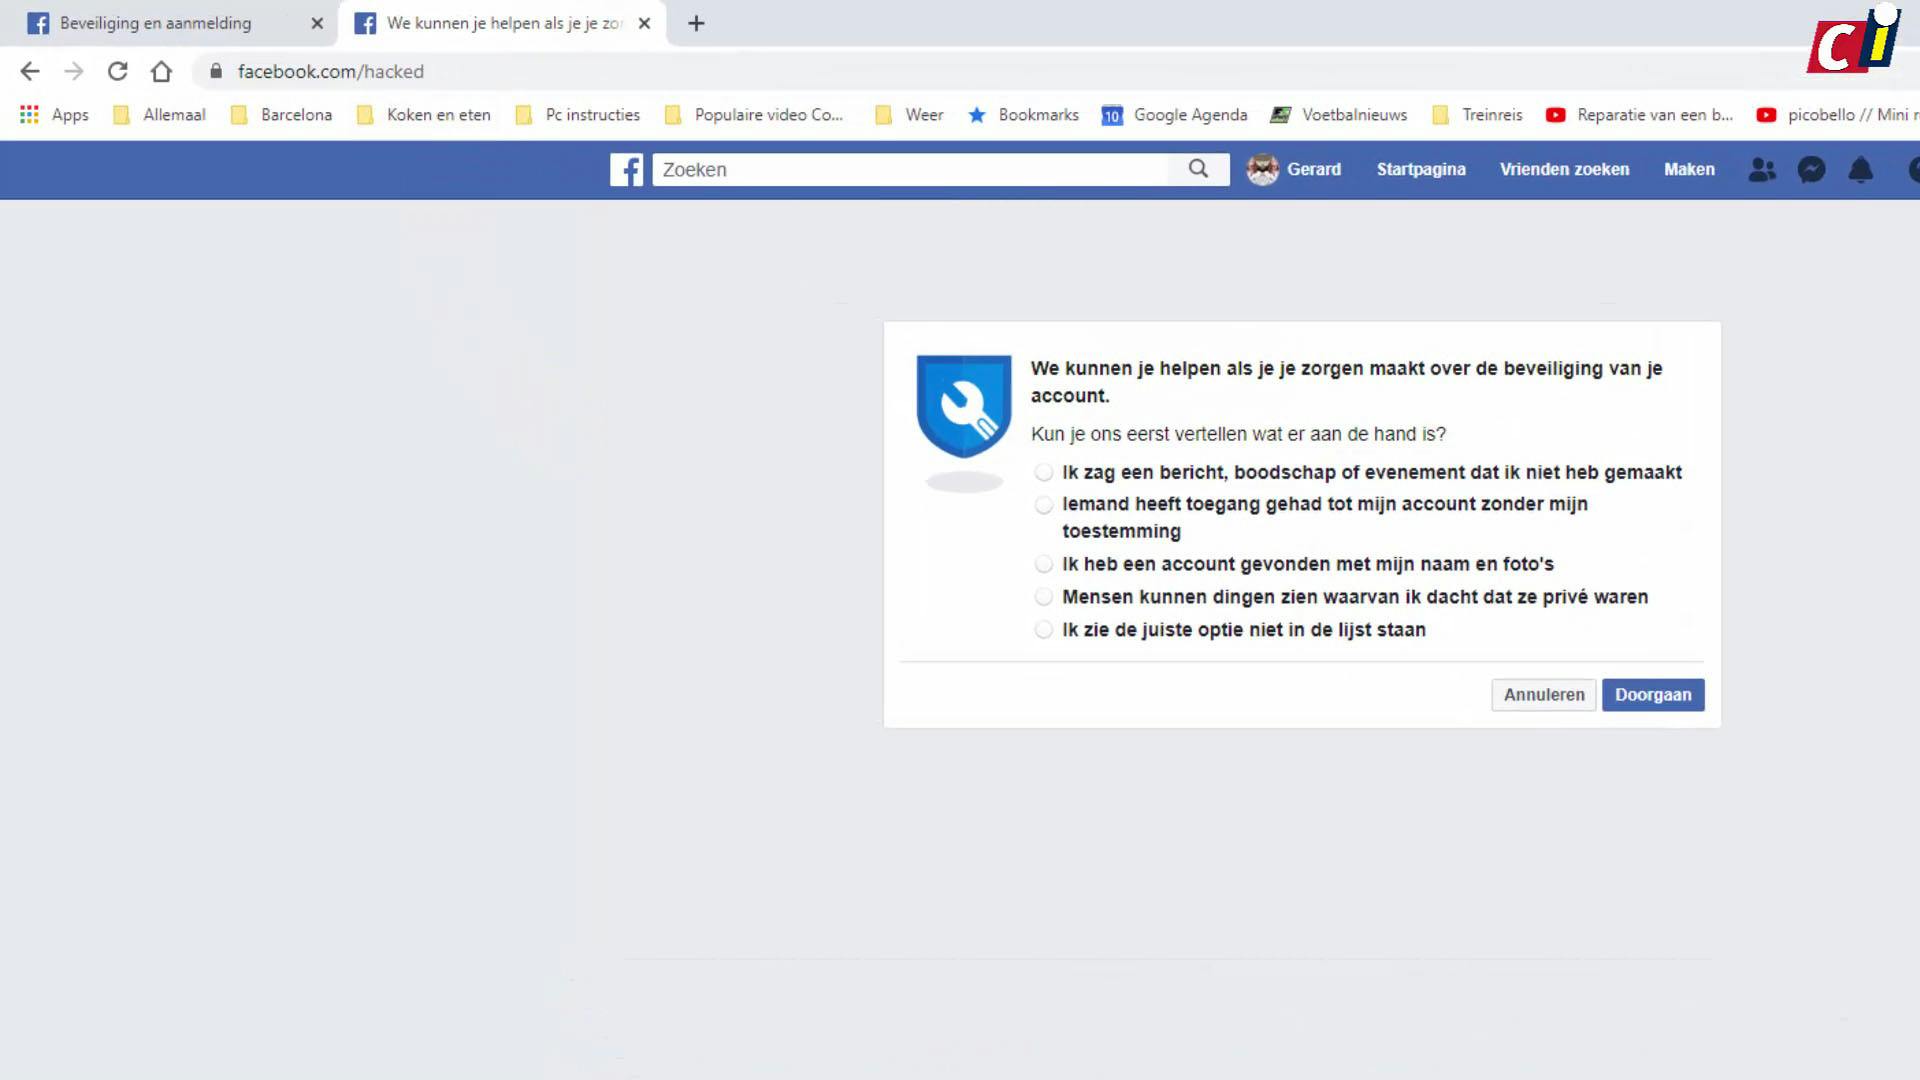The image size is (1920, 1080).
Task: Select 'Iemand heeft toegang gehad tot mijn account'
Action: 1043,505
